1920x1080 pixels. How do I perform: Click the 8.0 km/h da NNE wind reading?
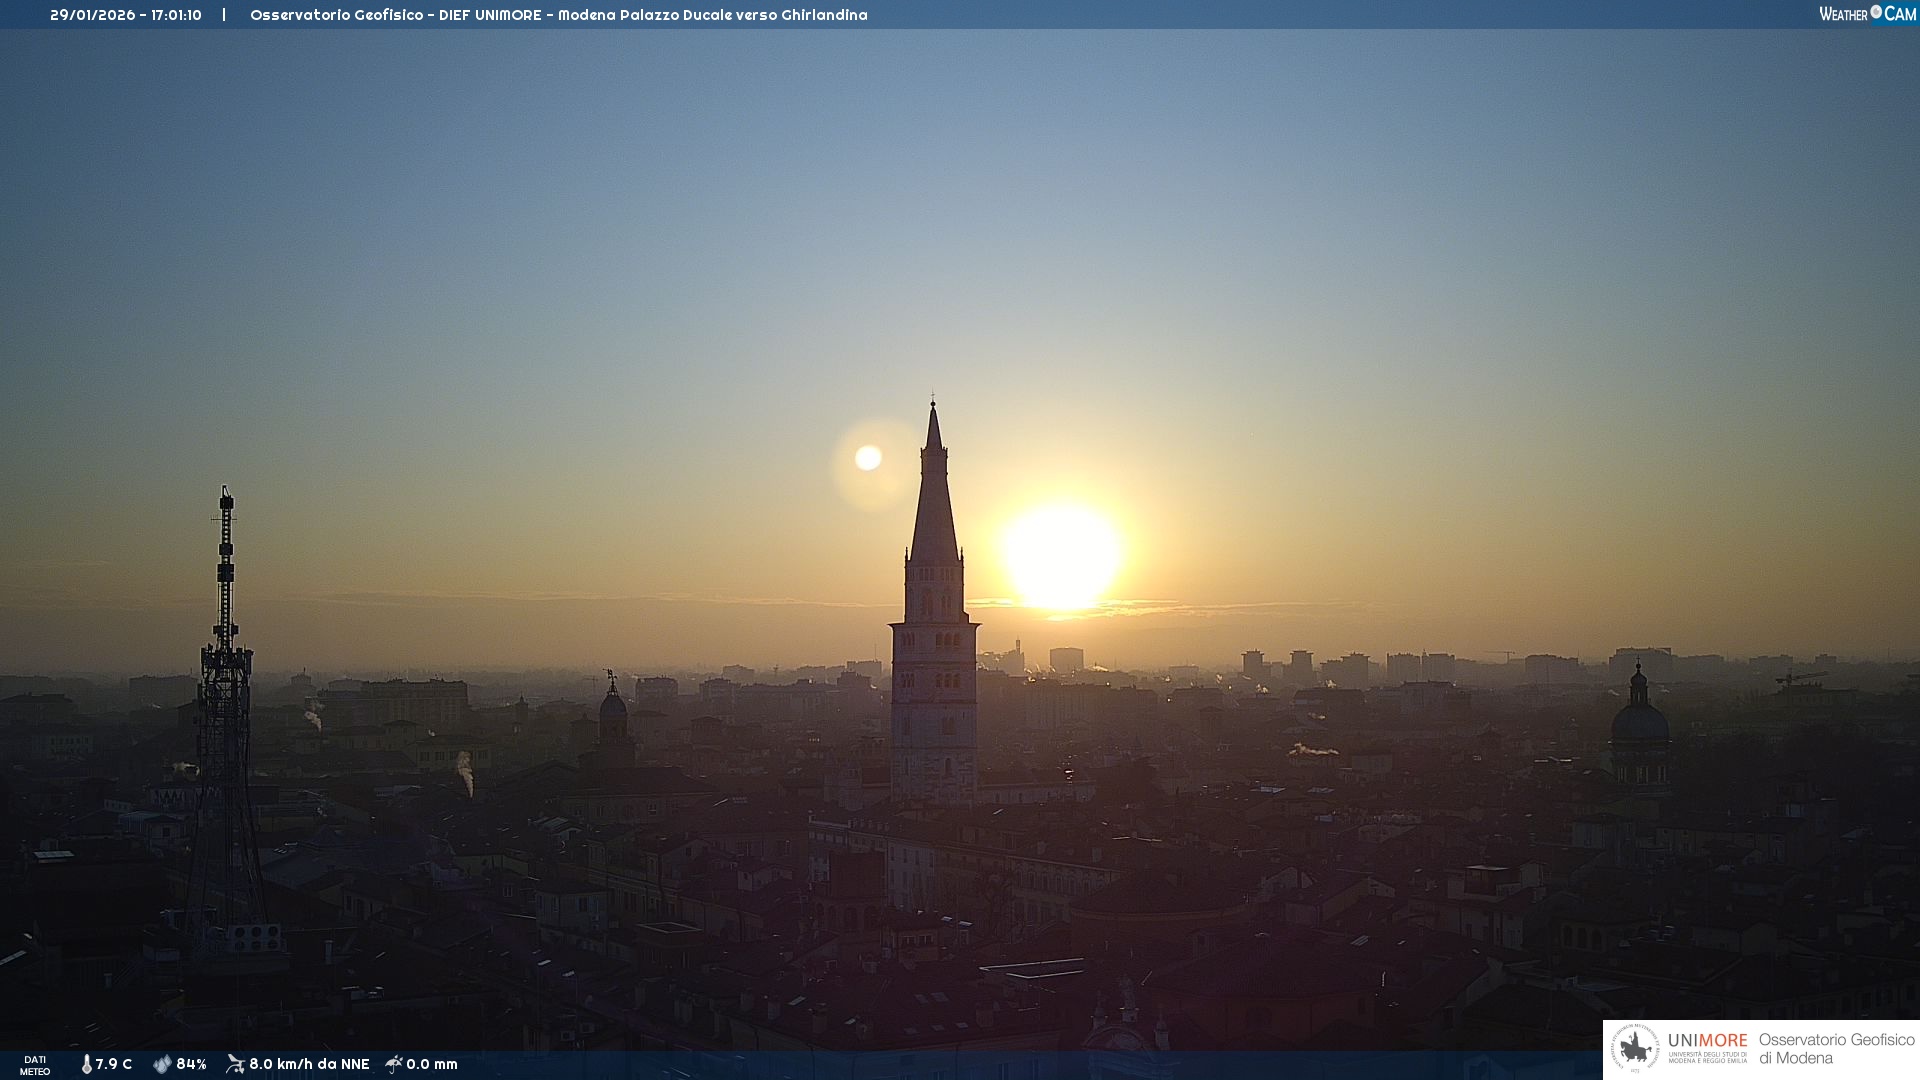309,1064
